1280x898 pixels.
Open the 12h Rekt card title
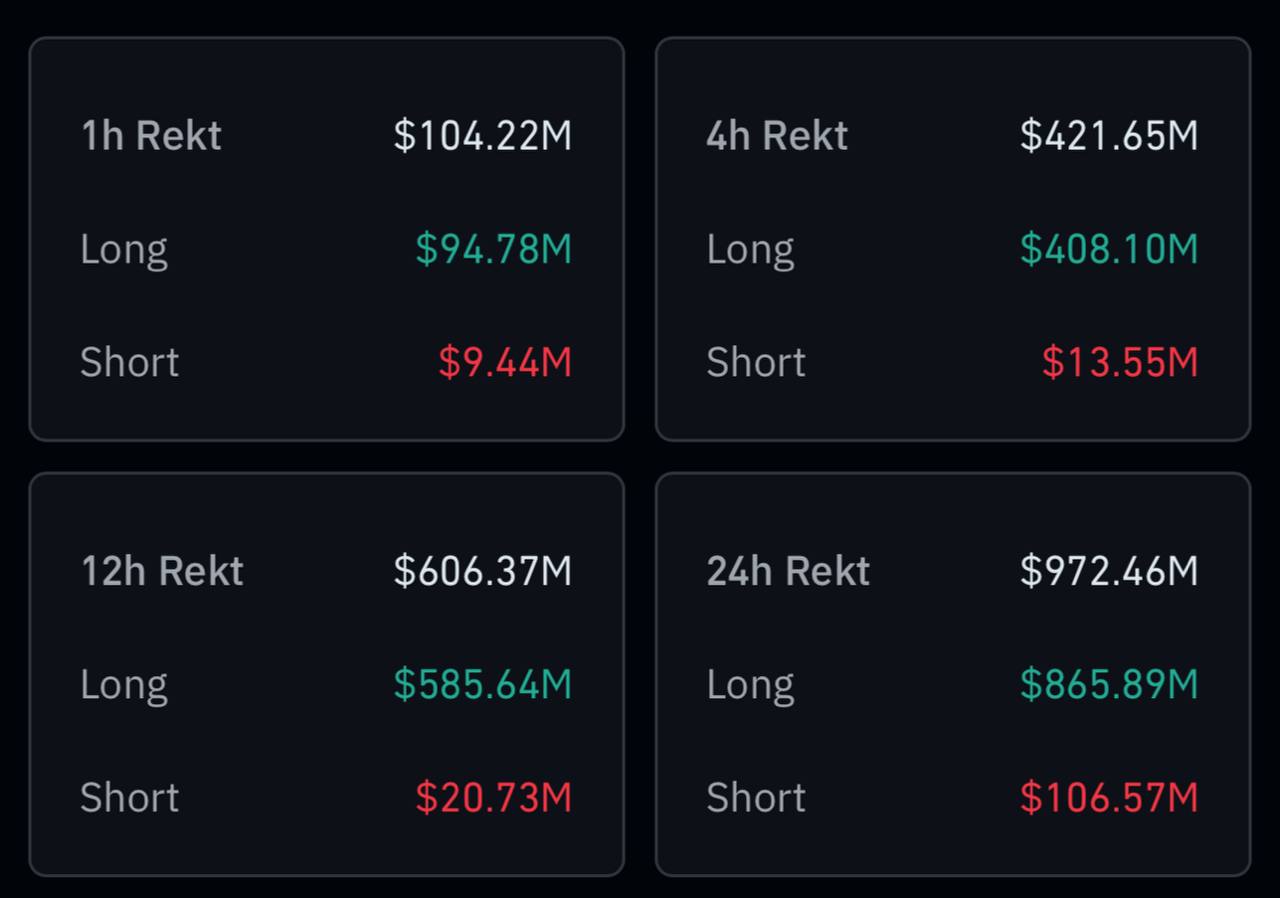click(162, 571)
